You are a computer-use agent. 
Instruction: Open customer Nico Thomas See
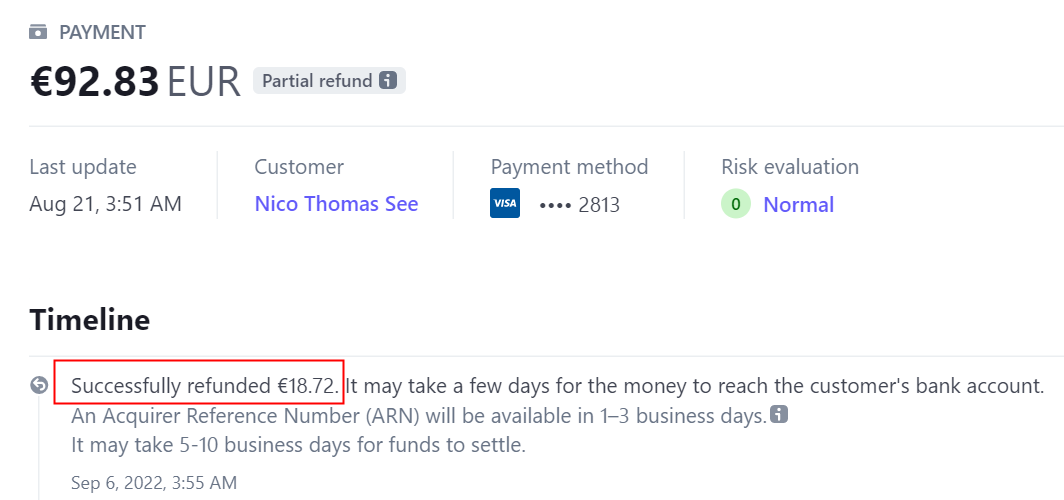[336, 204]
